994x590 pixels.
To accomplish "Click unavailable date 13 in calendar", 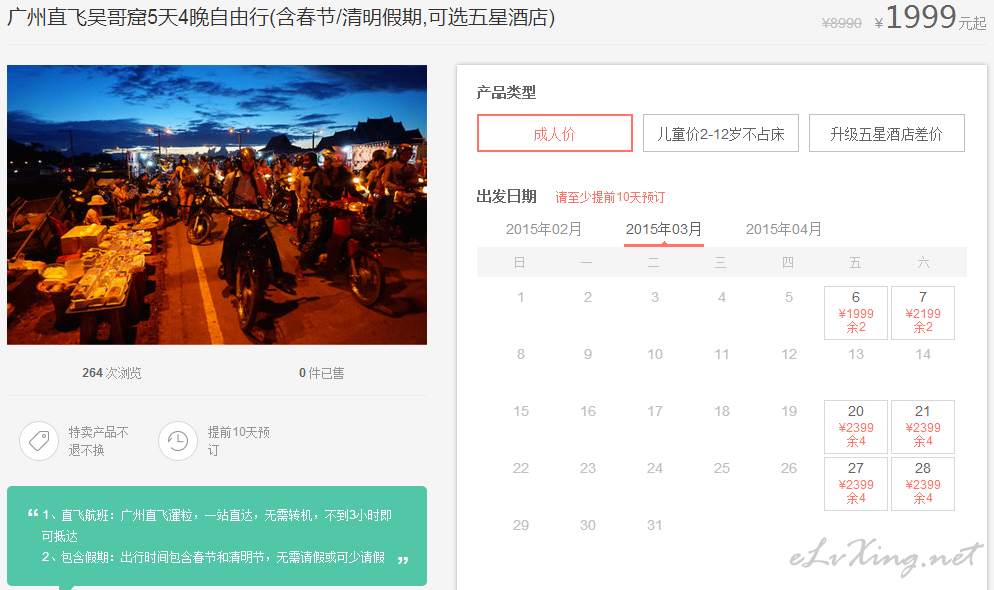I will [856, 354].
